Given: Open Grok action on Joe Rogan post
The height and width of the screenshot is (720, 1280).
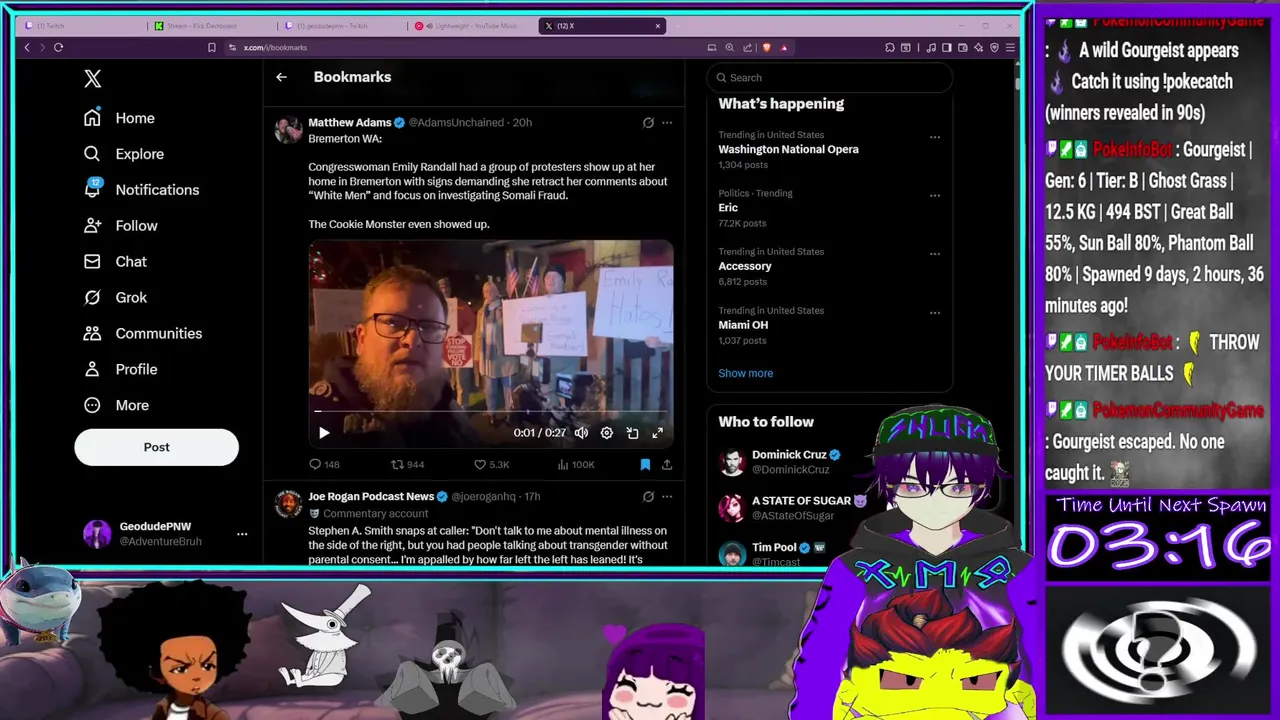Looking at the screenshot, I should click(x=648, y=496).
